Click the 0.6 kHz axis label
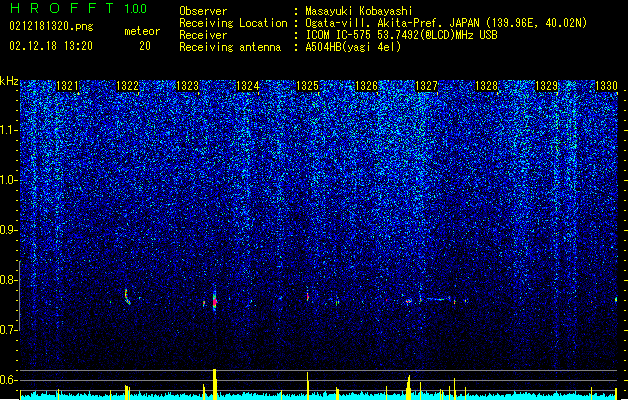The image size is (629, 400). point(9,380)
